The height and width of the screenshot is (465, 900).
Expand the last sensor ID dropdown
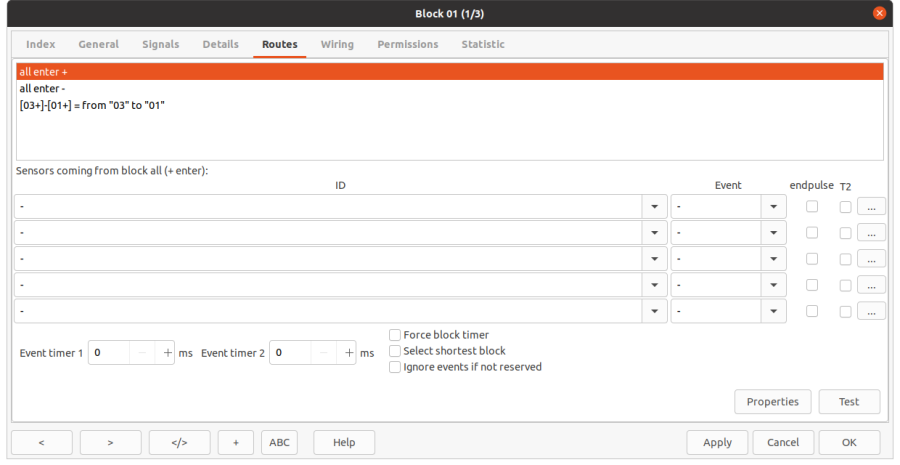coord(654,311)
